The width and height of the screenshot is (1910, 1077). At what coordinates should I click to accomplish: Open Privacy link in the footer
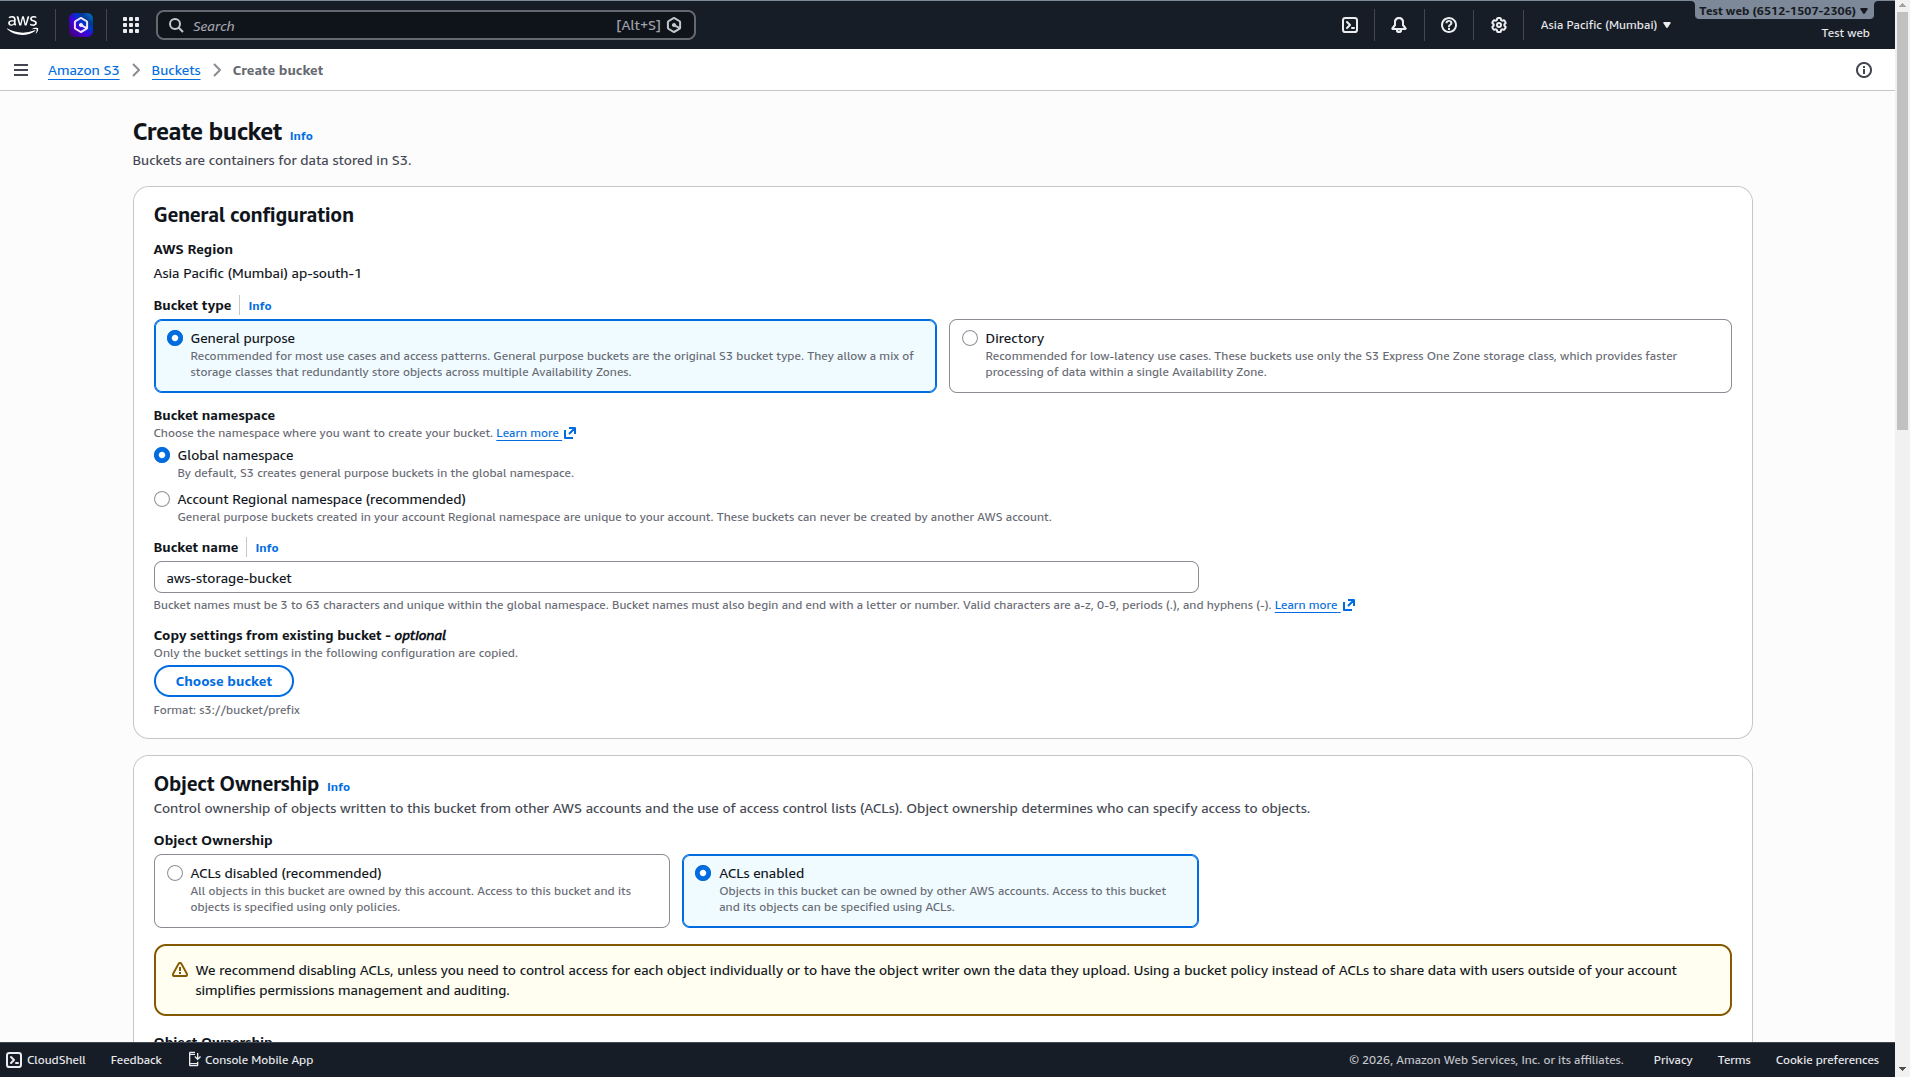1673,1060
